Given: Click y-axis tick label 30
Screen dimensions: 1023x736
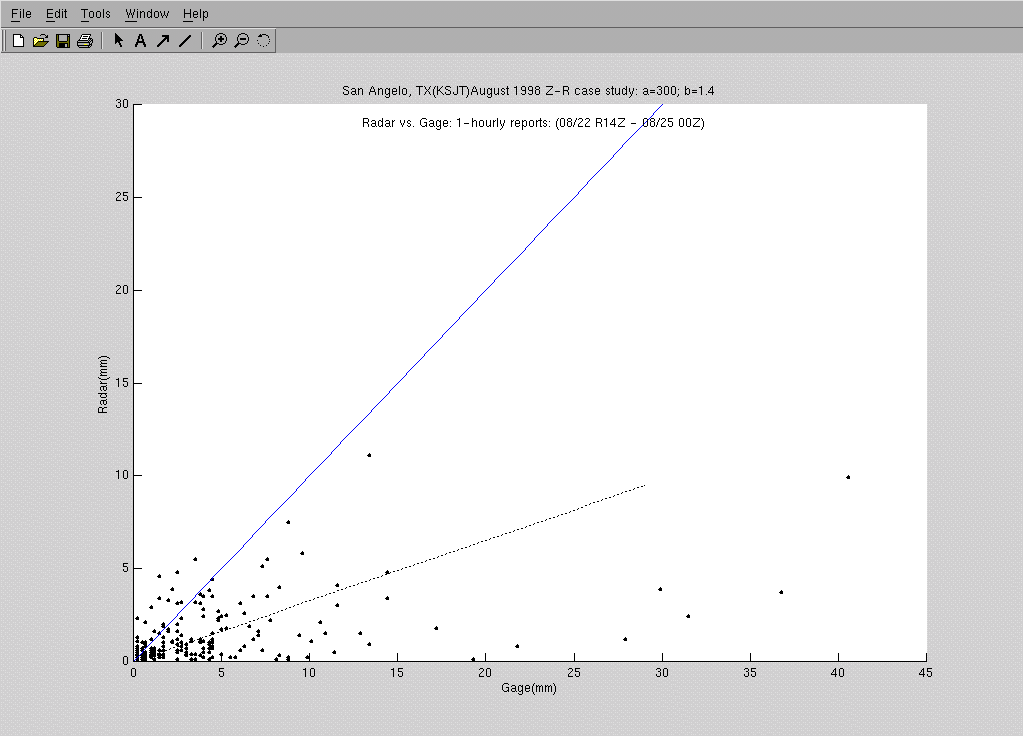Looking at the screenshot, I should pos(122,104).
